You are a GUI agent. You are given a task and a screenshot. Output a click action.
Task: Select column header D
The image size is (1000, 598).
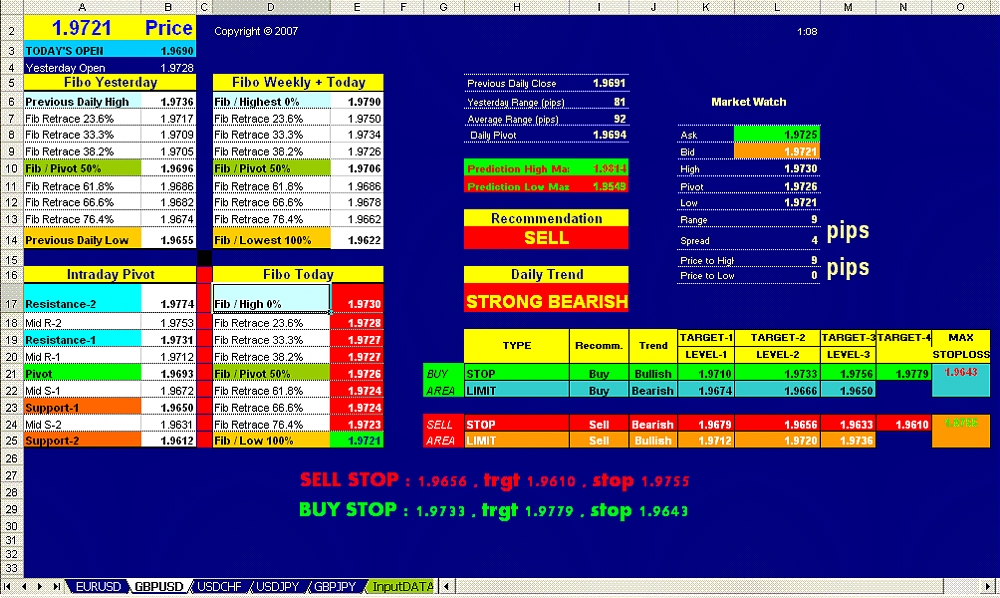tap(271, 8)
